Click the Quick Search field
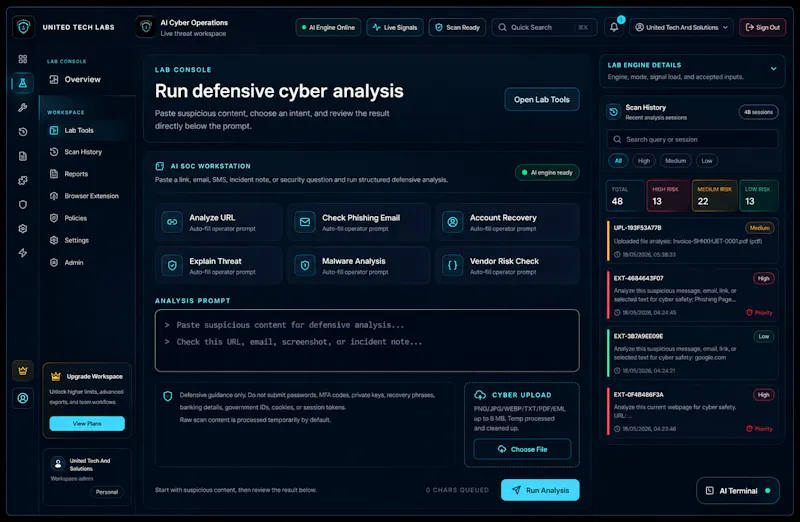 tap(544, 27)
